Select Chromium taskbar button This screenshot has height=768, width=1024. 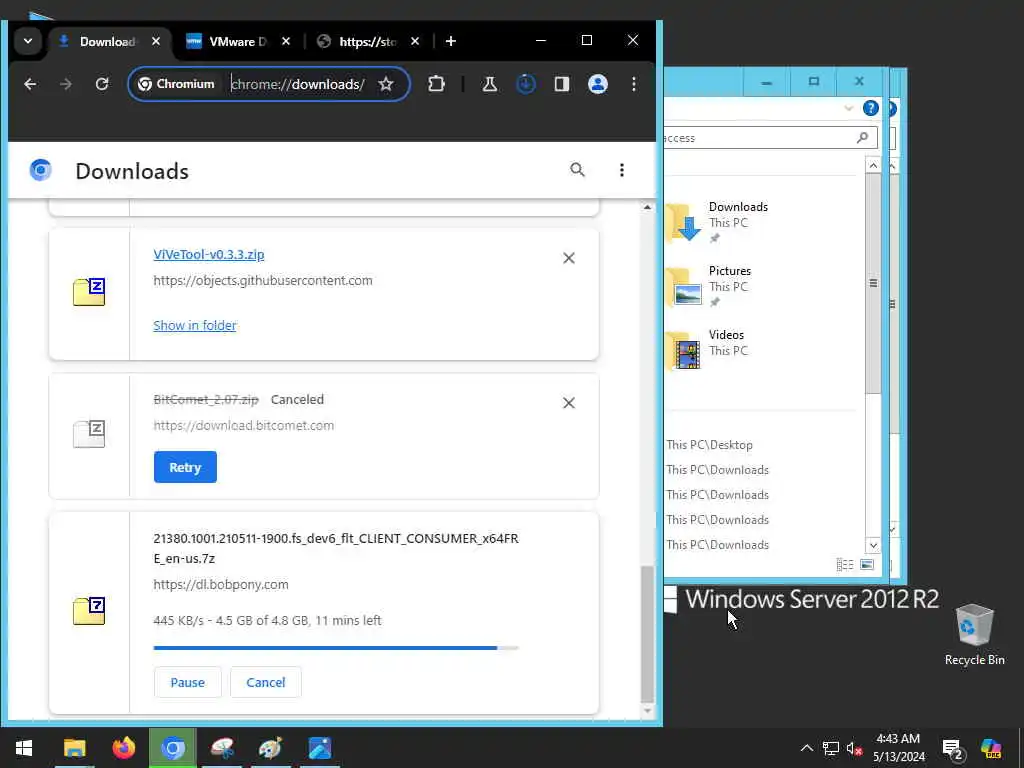click(x=172, y=748)
